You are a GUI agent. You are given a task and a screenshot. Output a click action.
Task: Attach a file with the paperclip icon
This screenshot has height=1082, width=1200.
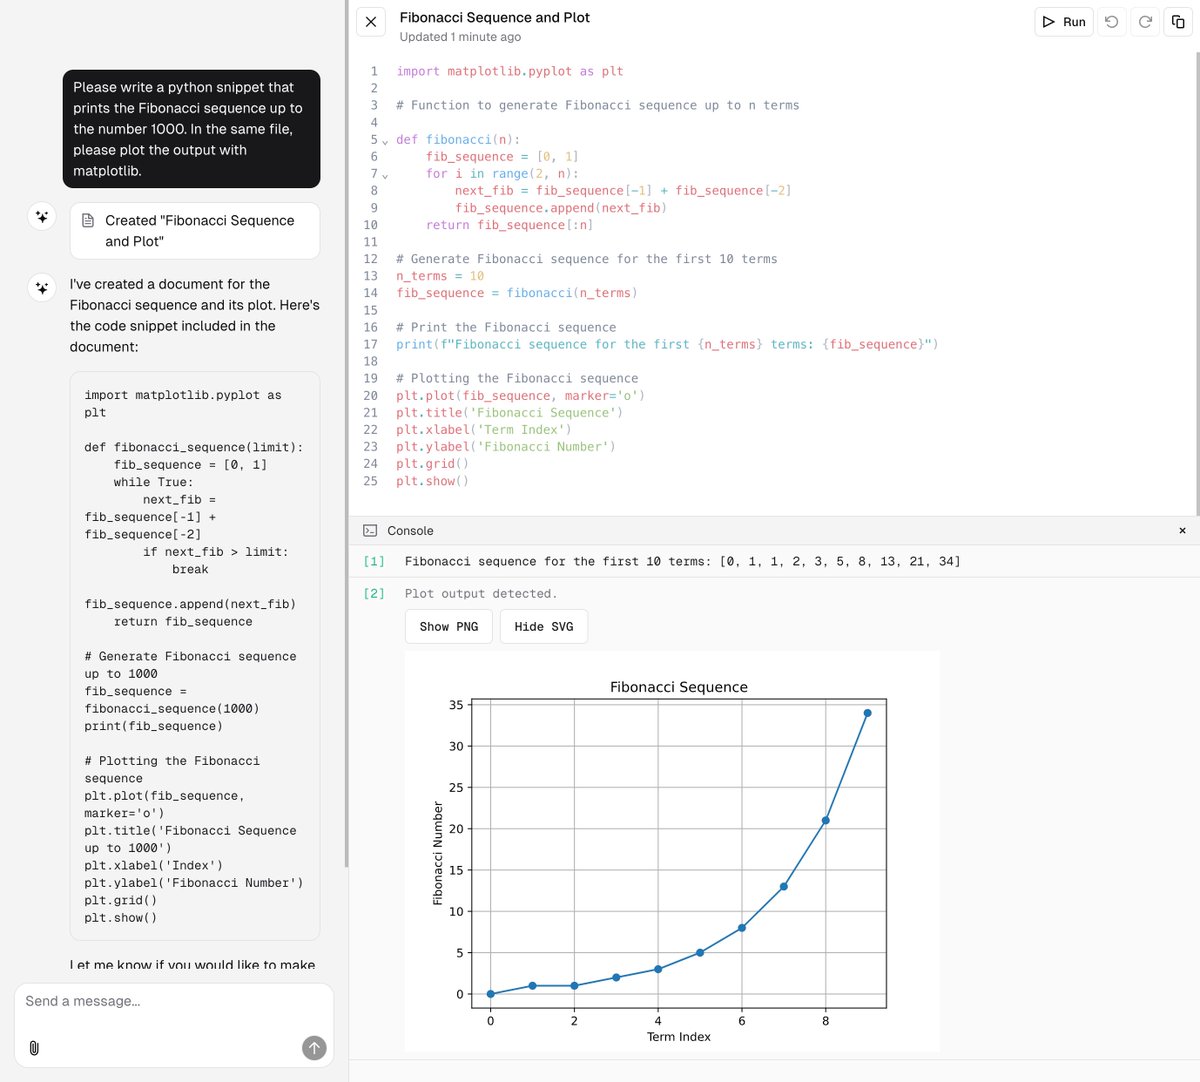click(x=34, y=1048)
